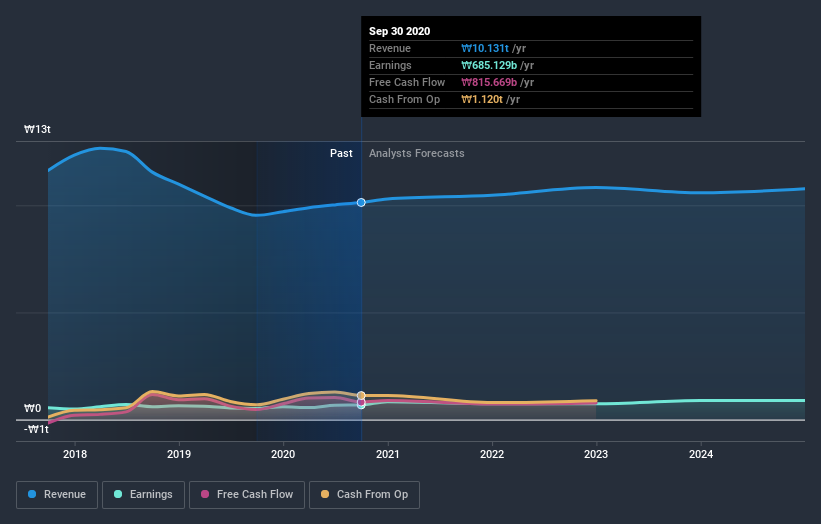The height and width of the screenshot is (524, 821).
Task: Click the ₩13t y-axis label
Action: coord(37,129)
